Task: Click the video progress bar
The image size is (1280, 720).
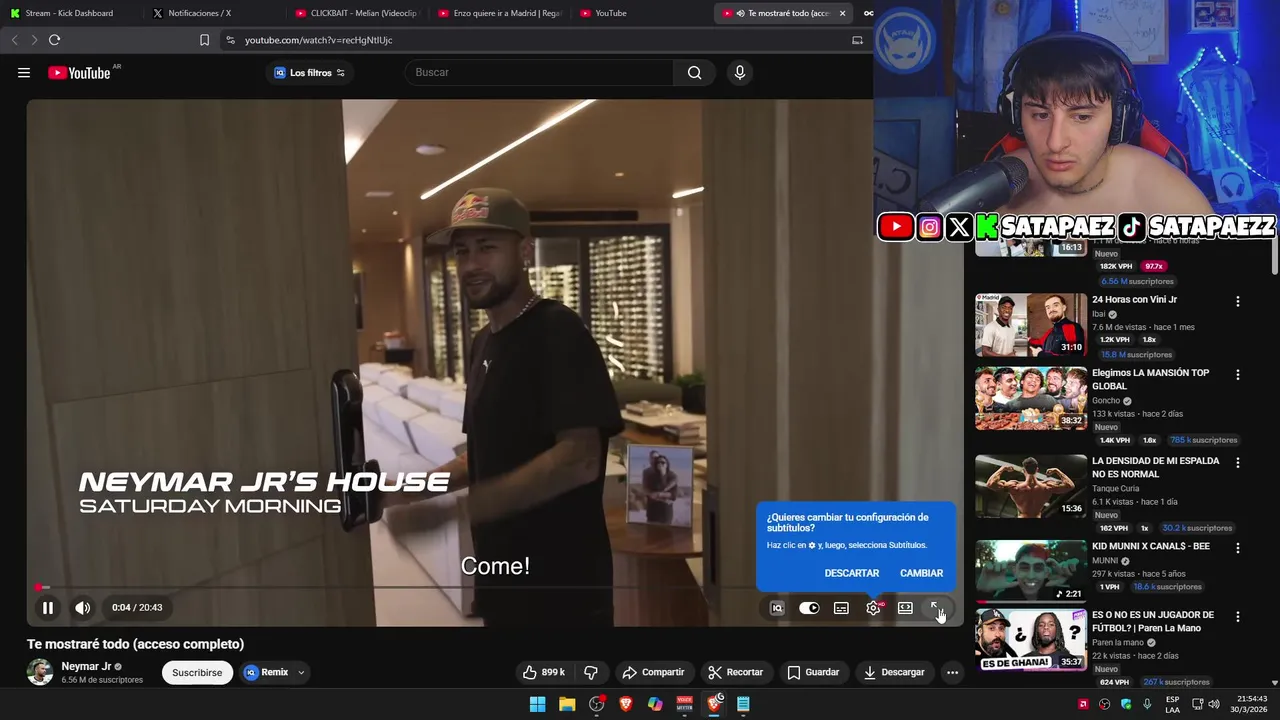Action: pos(495,587)
